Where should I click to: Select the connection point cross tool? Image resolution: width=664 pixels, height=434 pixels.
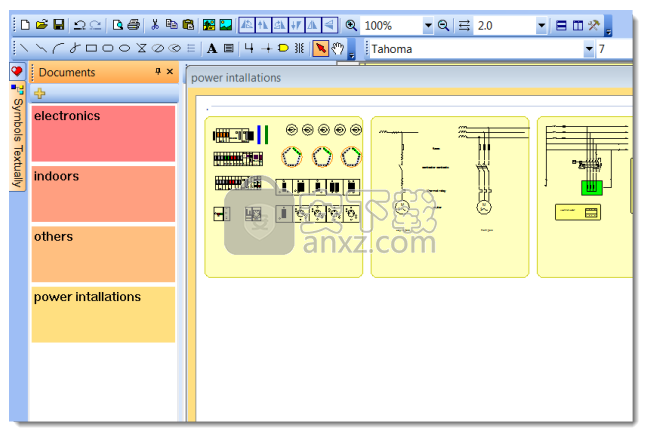click(266, 49)
